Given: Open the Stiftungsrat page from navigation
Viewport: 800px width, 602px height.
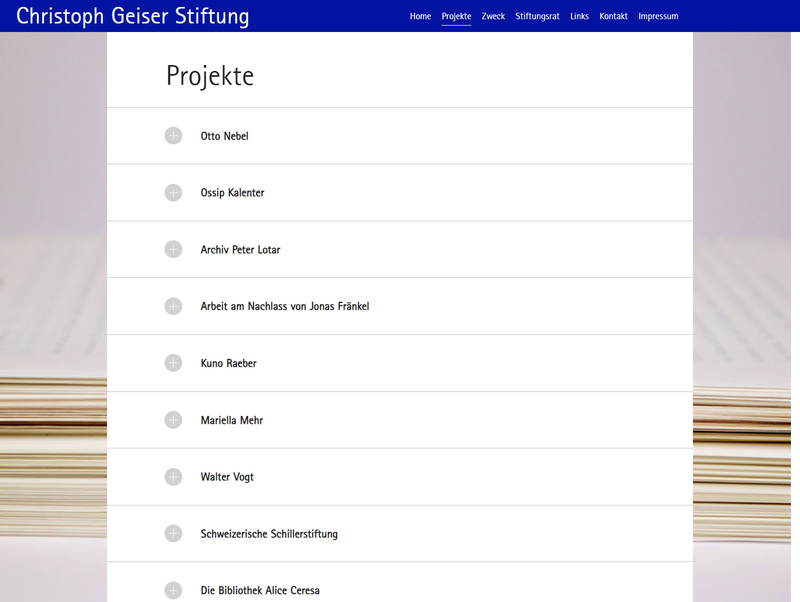Looking at the screenshot, I should tap(537, 17).
